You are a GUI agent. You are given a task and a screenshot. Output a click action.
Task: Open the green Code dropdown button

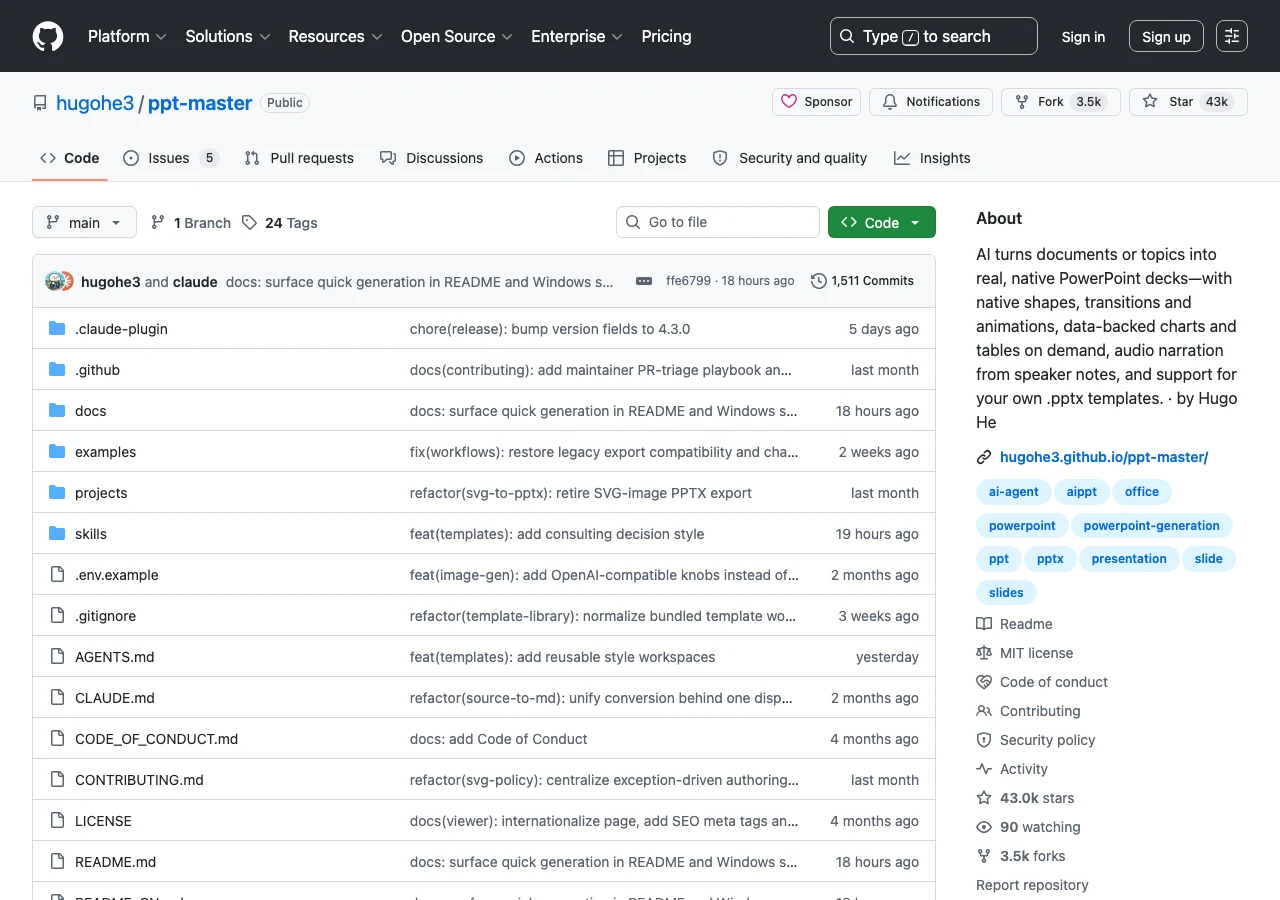tap(882, 222)
